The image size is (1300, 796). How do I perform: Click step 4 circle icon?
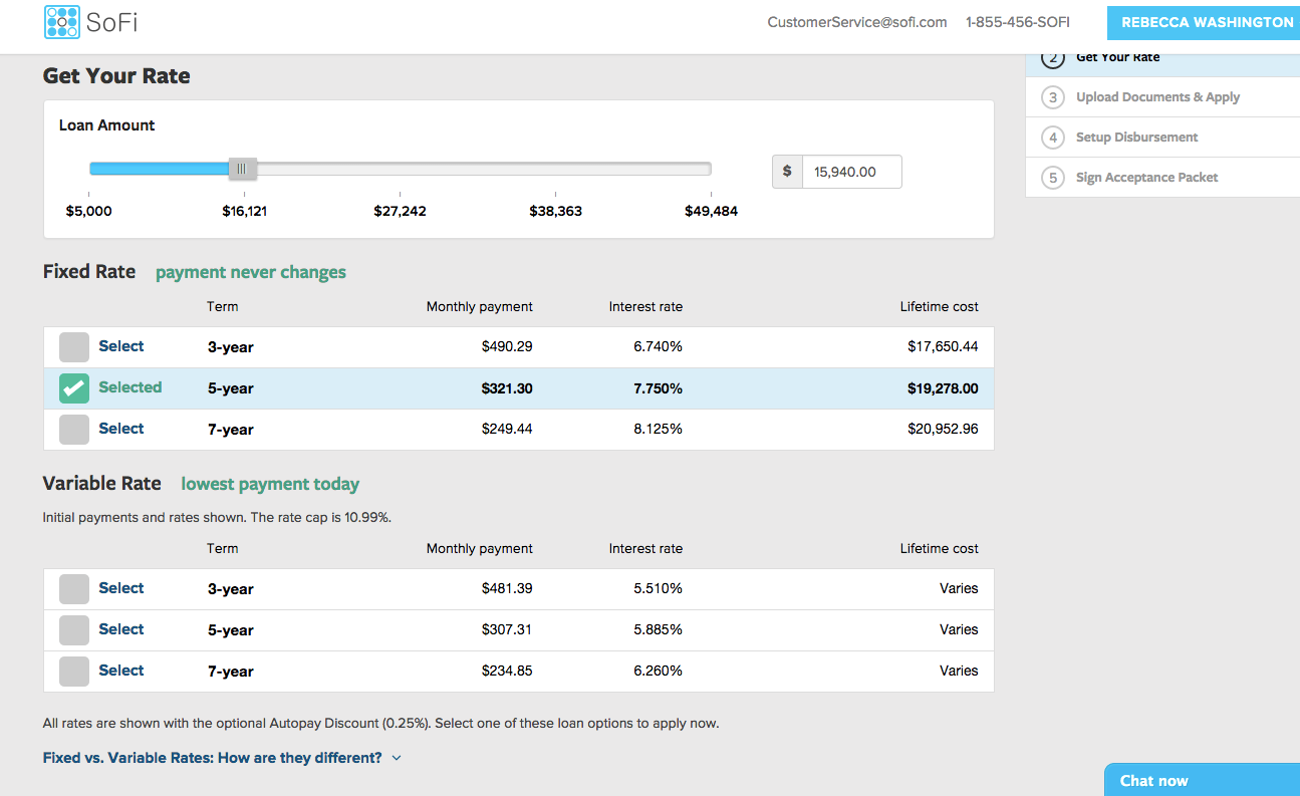coord(1052,137)
